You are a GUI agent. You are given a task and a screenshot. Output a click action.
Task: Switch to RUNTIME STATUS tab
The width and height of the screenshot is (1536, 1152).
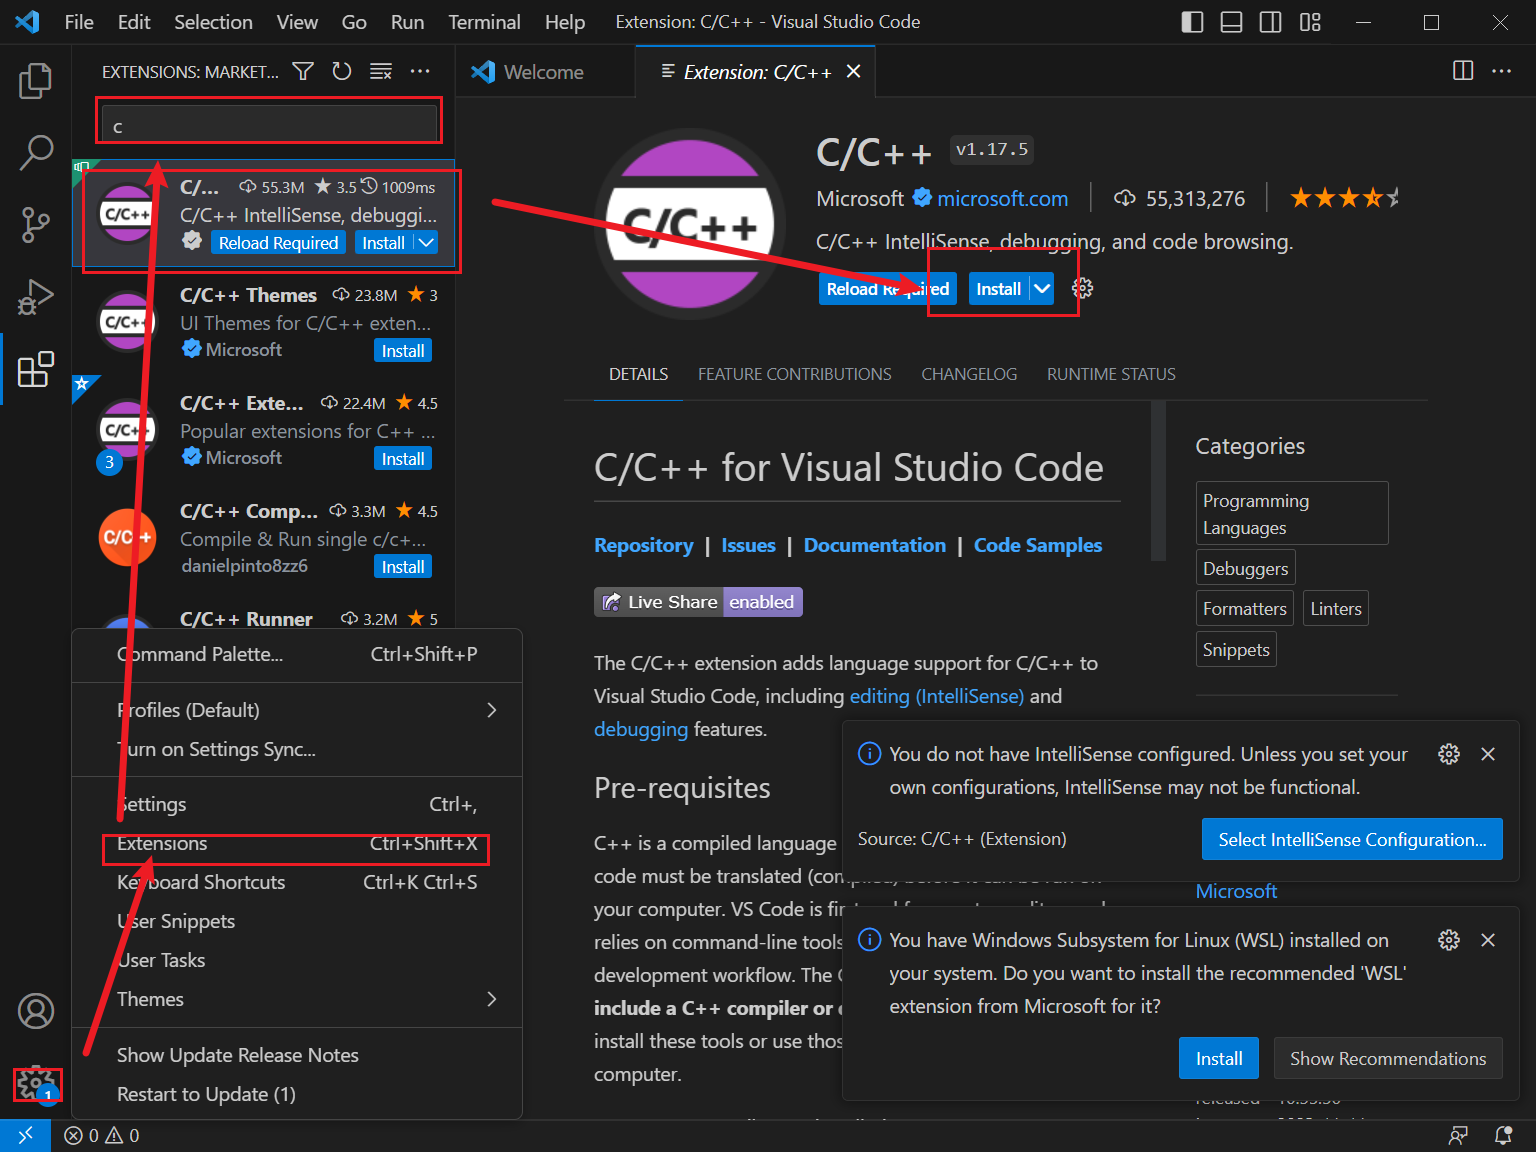click(x=1111, y=374)
